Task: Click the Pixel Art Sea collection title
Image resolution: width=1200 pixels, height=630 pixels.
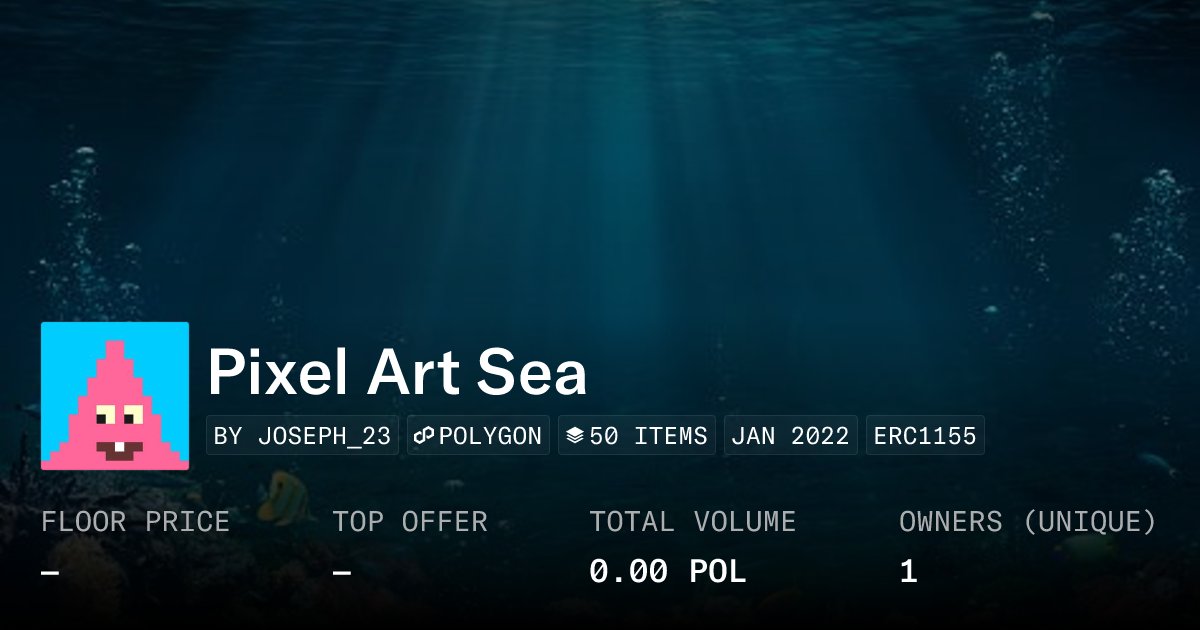Action: tap(397, 373)
